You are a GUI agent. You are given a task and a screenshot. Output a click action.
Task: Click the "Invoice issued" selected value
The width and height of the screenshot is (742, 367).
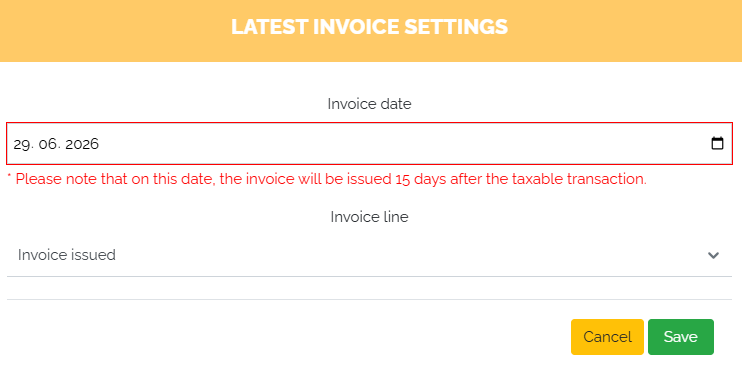(x=67, y=255)
